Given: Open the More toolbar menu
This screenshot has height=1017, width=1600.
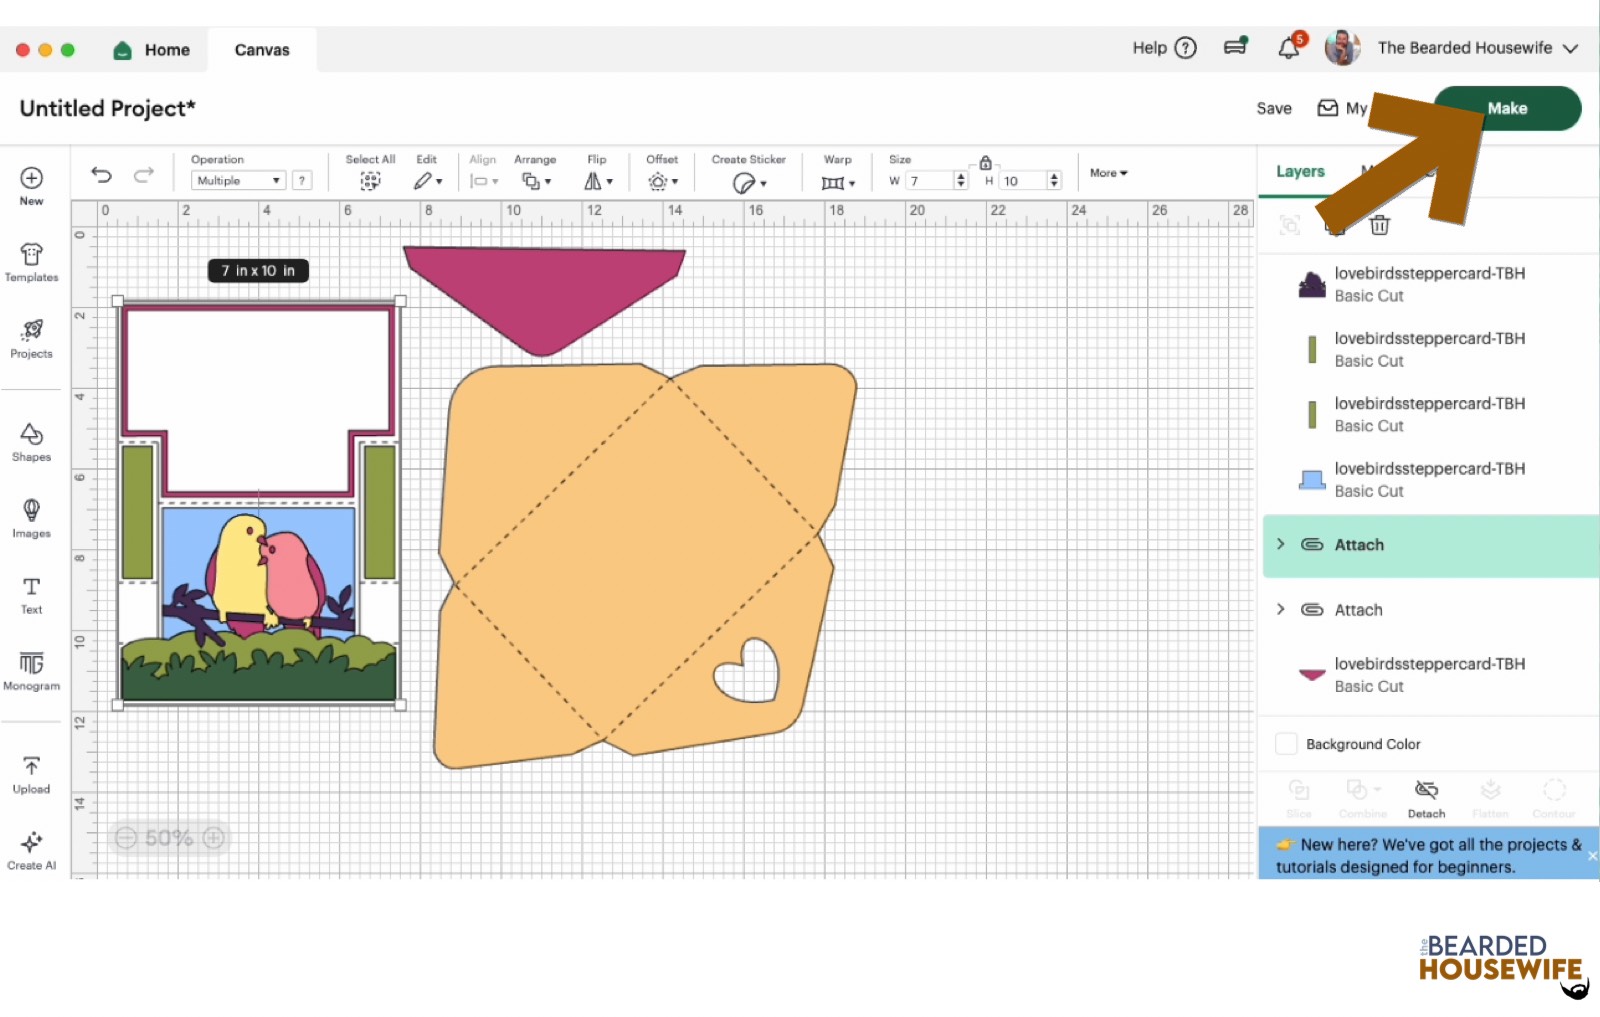Looking at the screenshot, I should click(x=1108, y=173).
